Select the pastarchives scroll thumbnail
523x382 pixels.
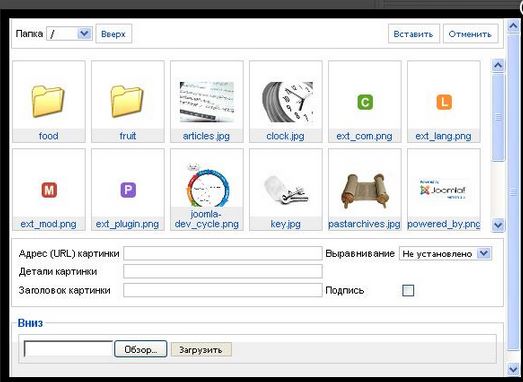click(x=365, y=191)
